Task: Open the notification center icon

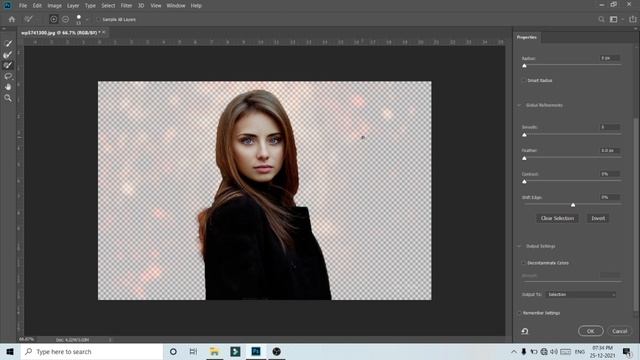Action: point(627,351)
